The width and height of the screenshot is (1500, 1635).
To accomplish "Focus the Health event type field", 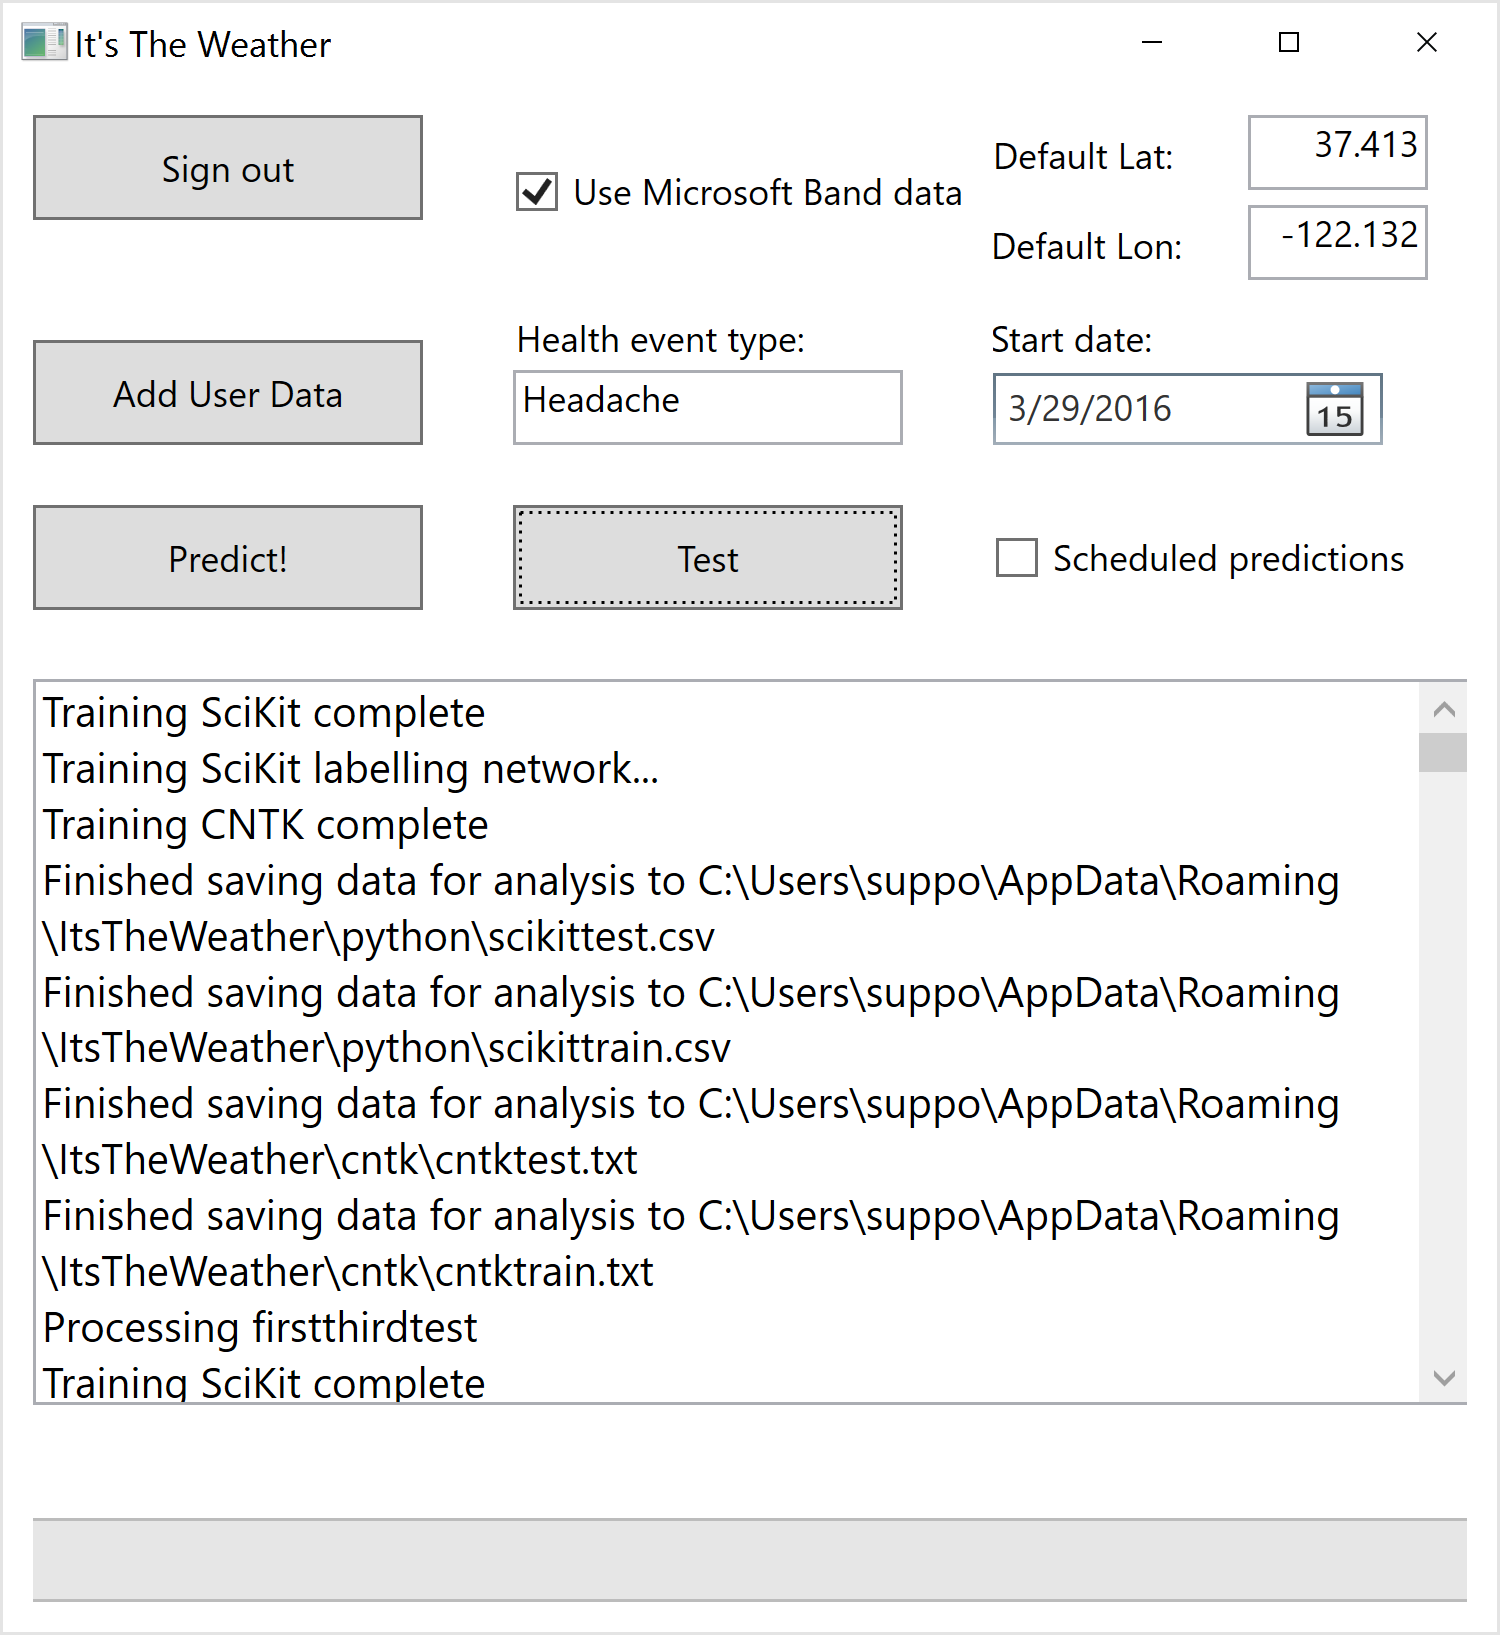I will click(708, 408).
